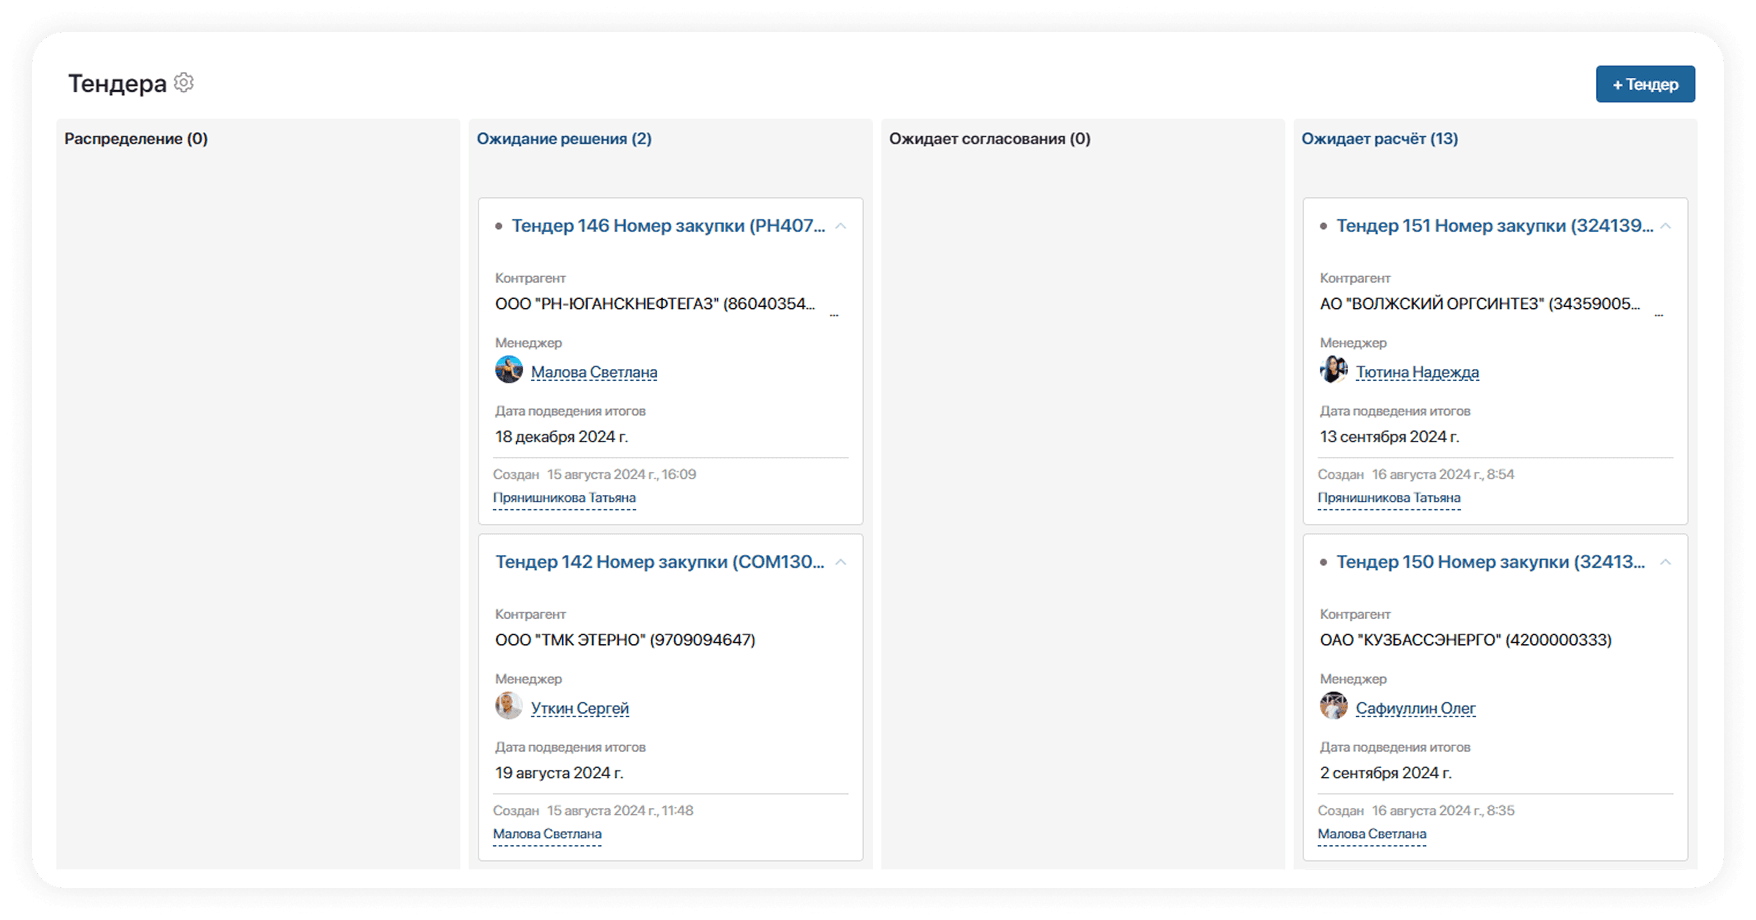Open the Ожидание решения (2) column

click(x=564, y=139)
